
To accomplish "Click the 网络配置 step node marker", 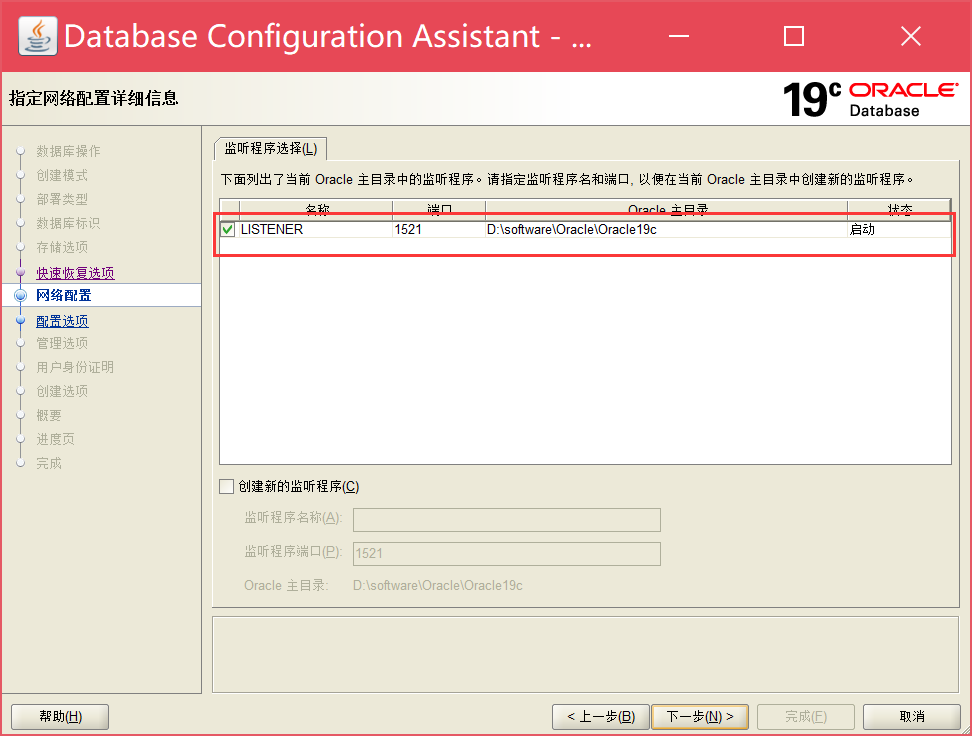I will (x=21, y=295).
